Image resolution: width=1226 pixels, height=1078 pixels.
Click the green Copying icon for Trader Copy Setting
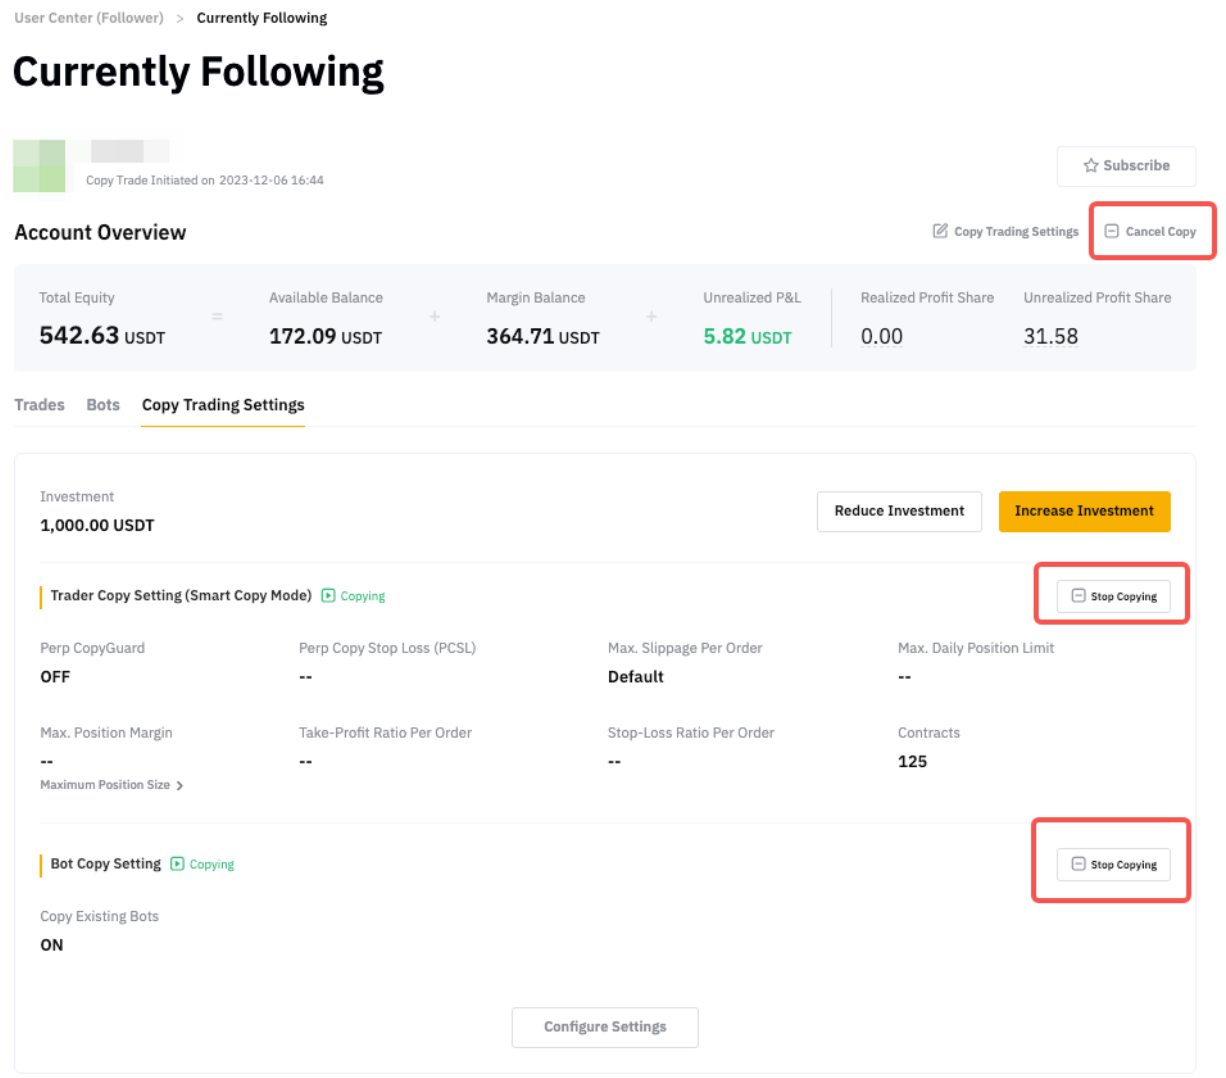point(328,596)
